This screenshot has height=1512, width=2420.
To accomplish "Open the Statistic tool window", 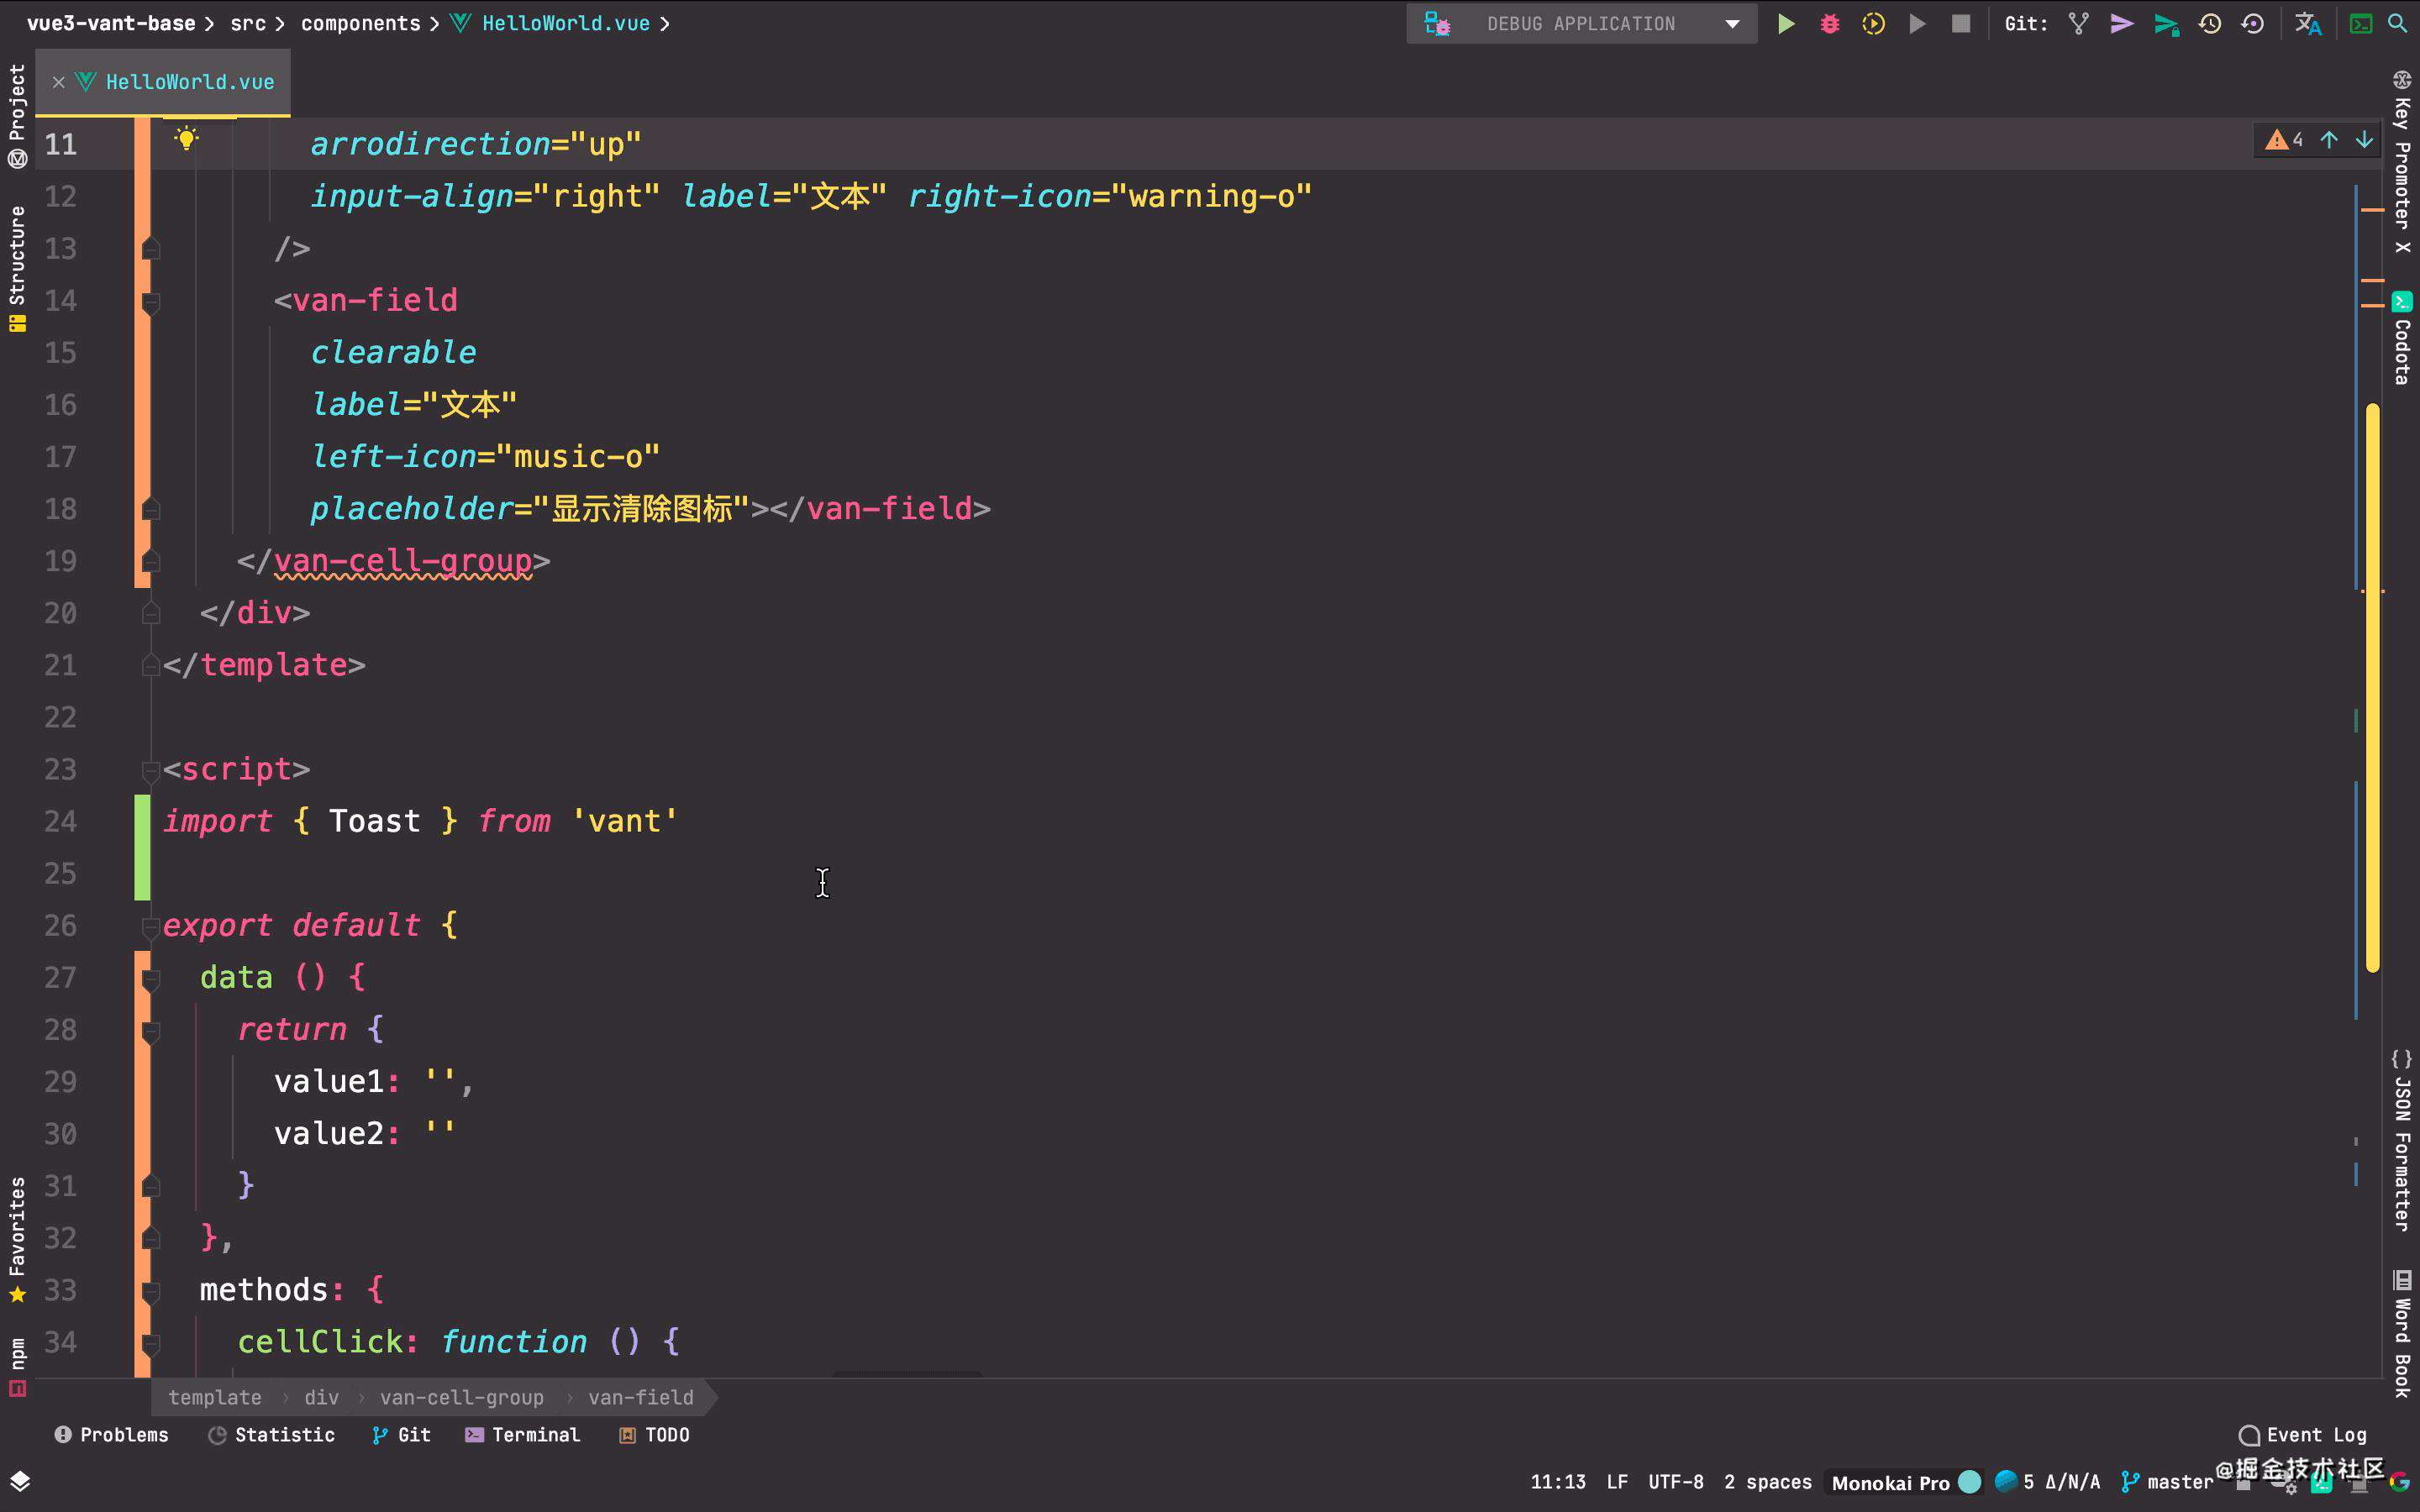I will click(x=271, y=1435).
